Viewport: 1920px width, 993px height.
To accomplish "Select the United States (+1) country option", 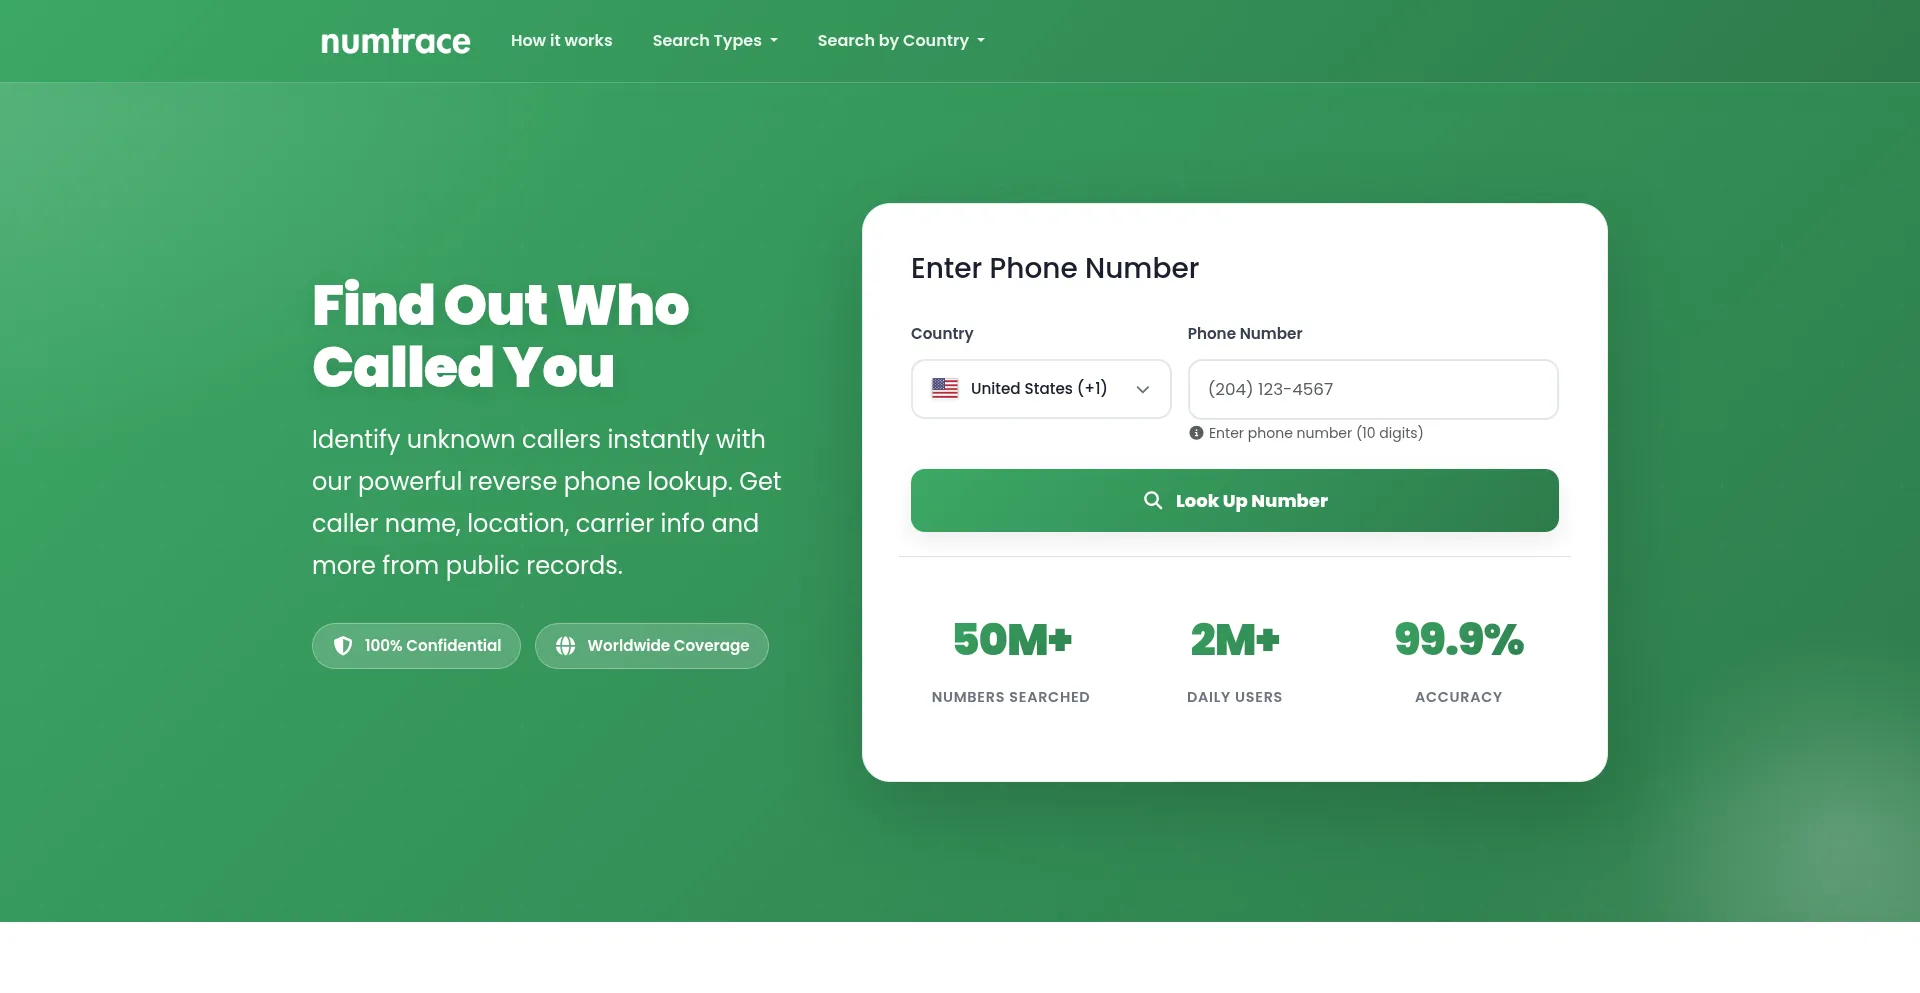I will pyautogui.click(x=1040, y=389).
